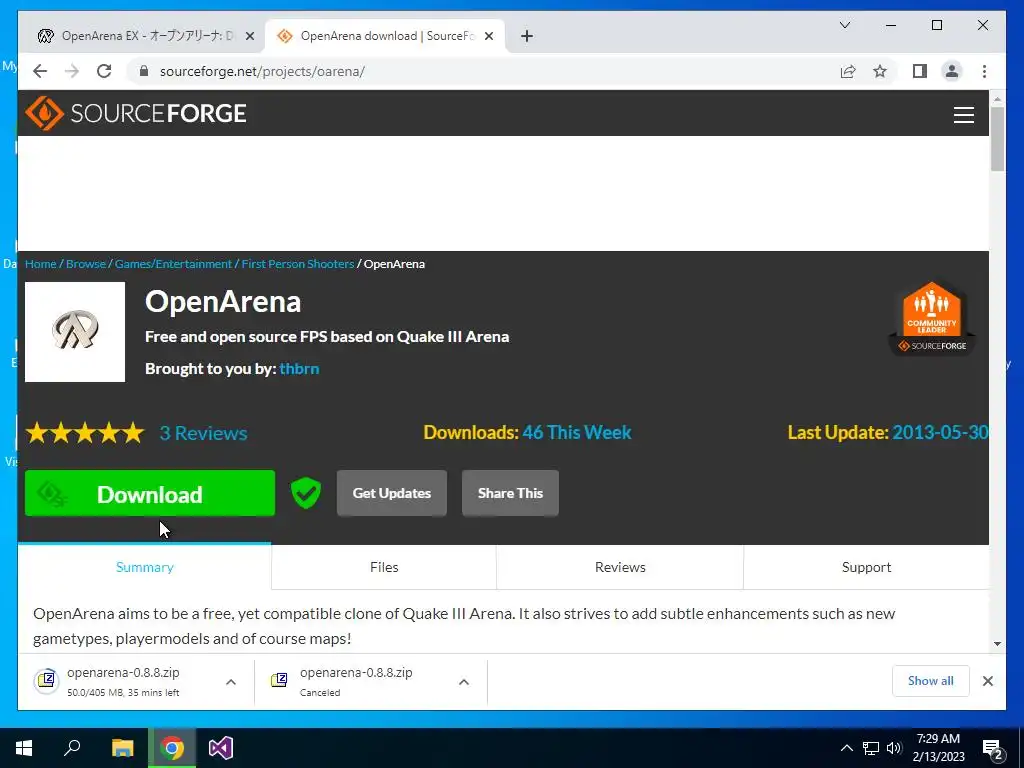Open the Browse breadcrumb link
The height and width of the screenshot is (768, 1024).
(x=86, y=264)
